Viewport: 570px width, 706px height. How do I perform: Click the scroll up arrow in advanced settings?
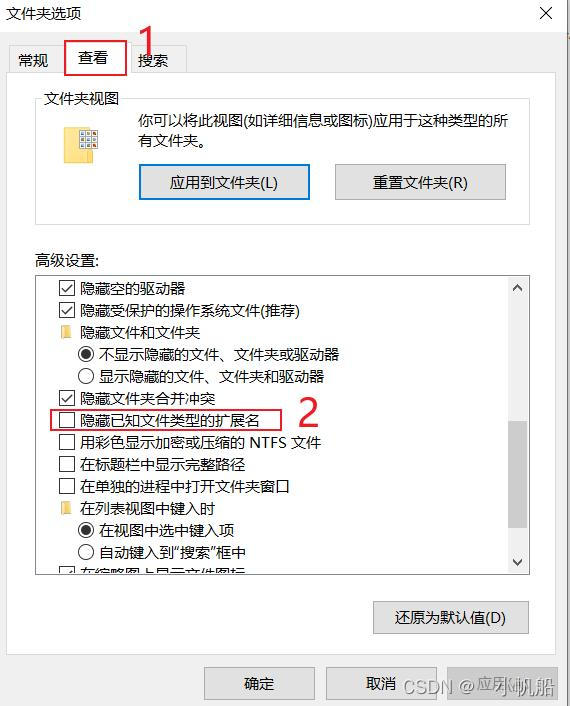(x=517, y=288)
